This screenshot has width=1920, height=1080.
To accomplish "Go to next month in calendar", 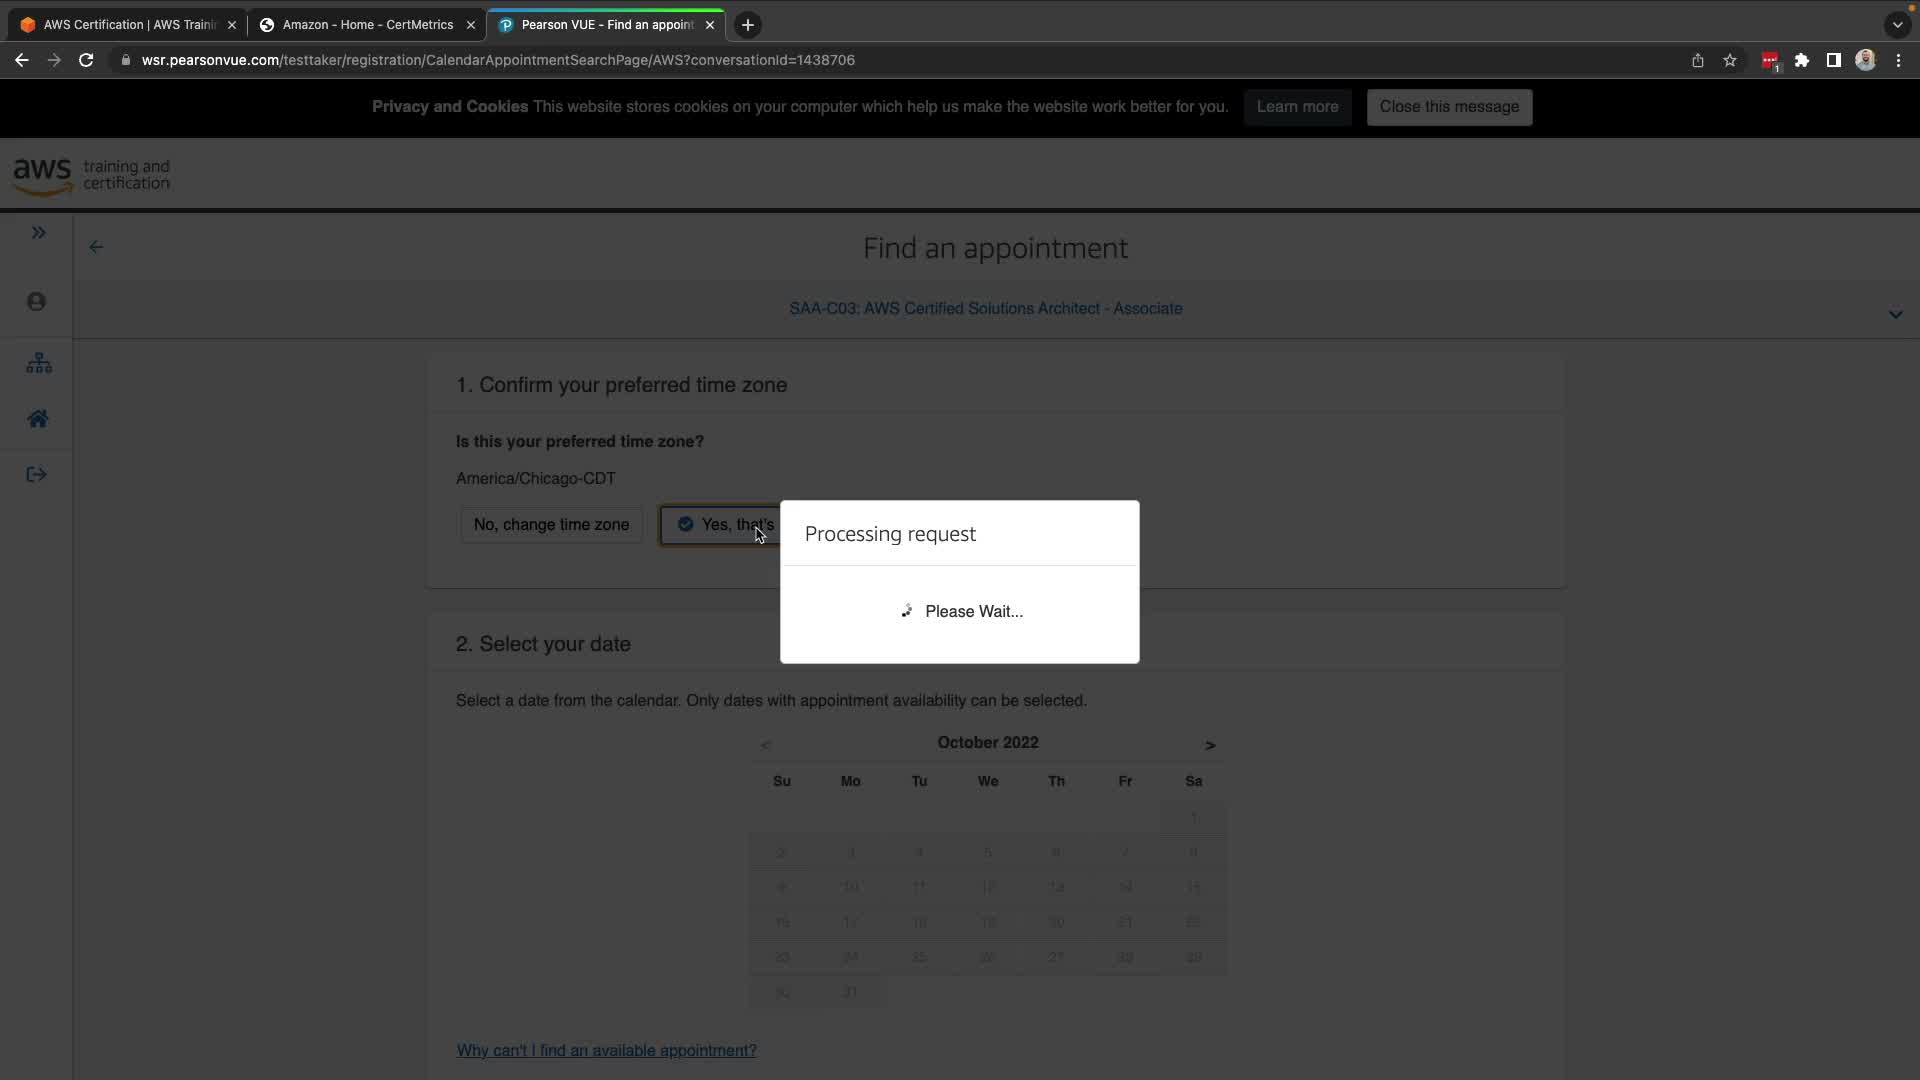I will tap(1210, 745).
